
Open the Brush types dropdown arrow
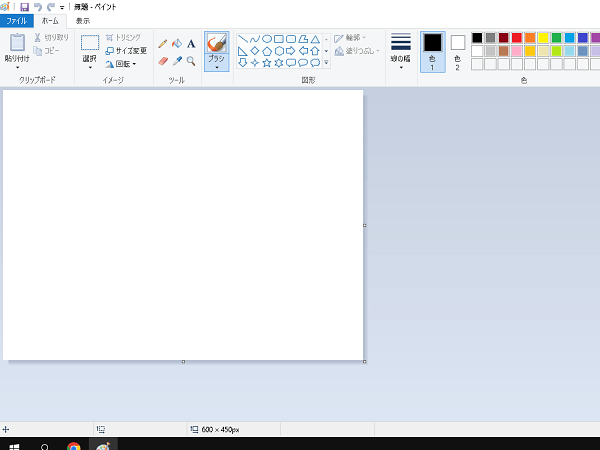(x=217, y=67)
